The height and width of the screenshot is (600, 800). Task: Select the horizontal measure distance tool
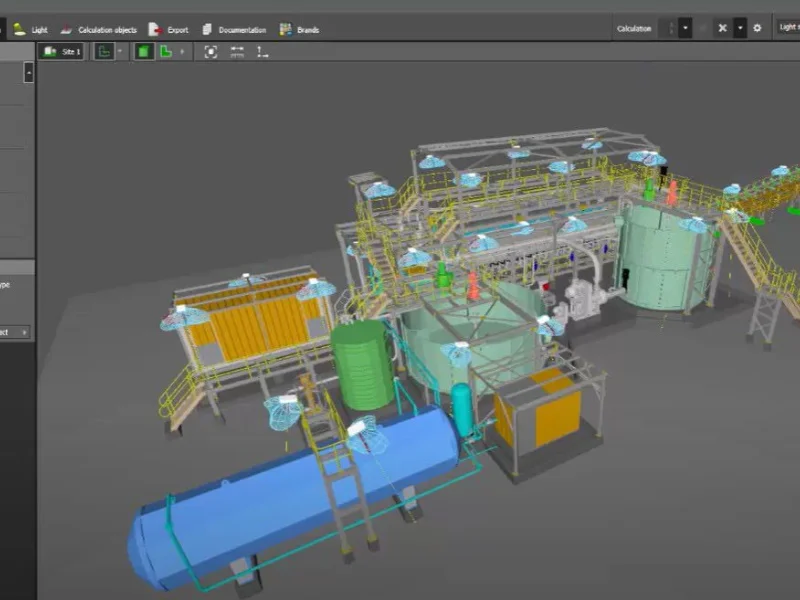pos(237,52)
